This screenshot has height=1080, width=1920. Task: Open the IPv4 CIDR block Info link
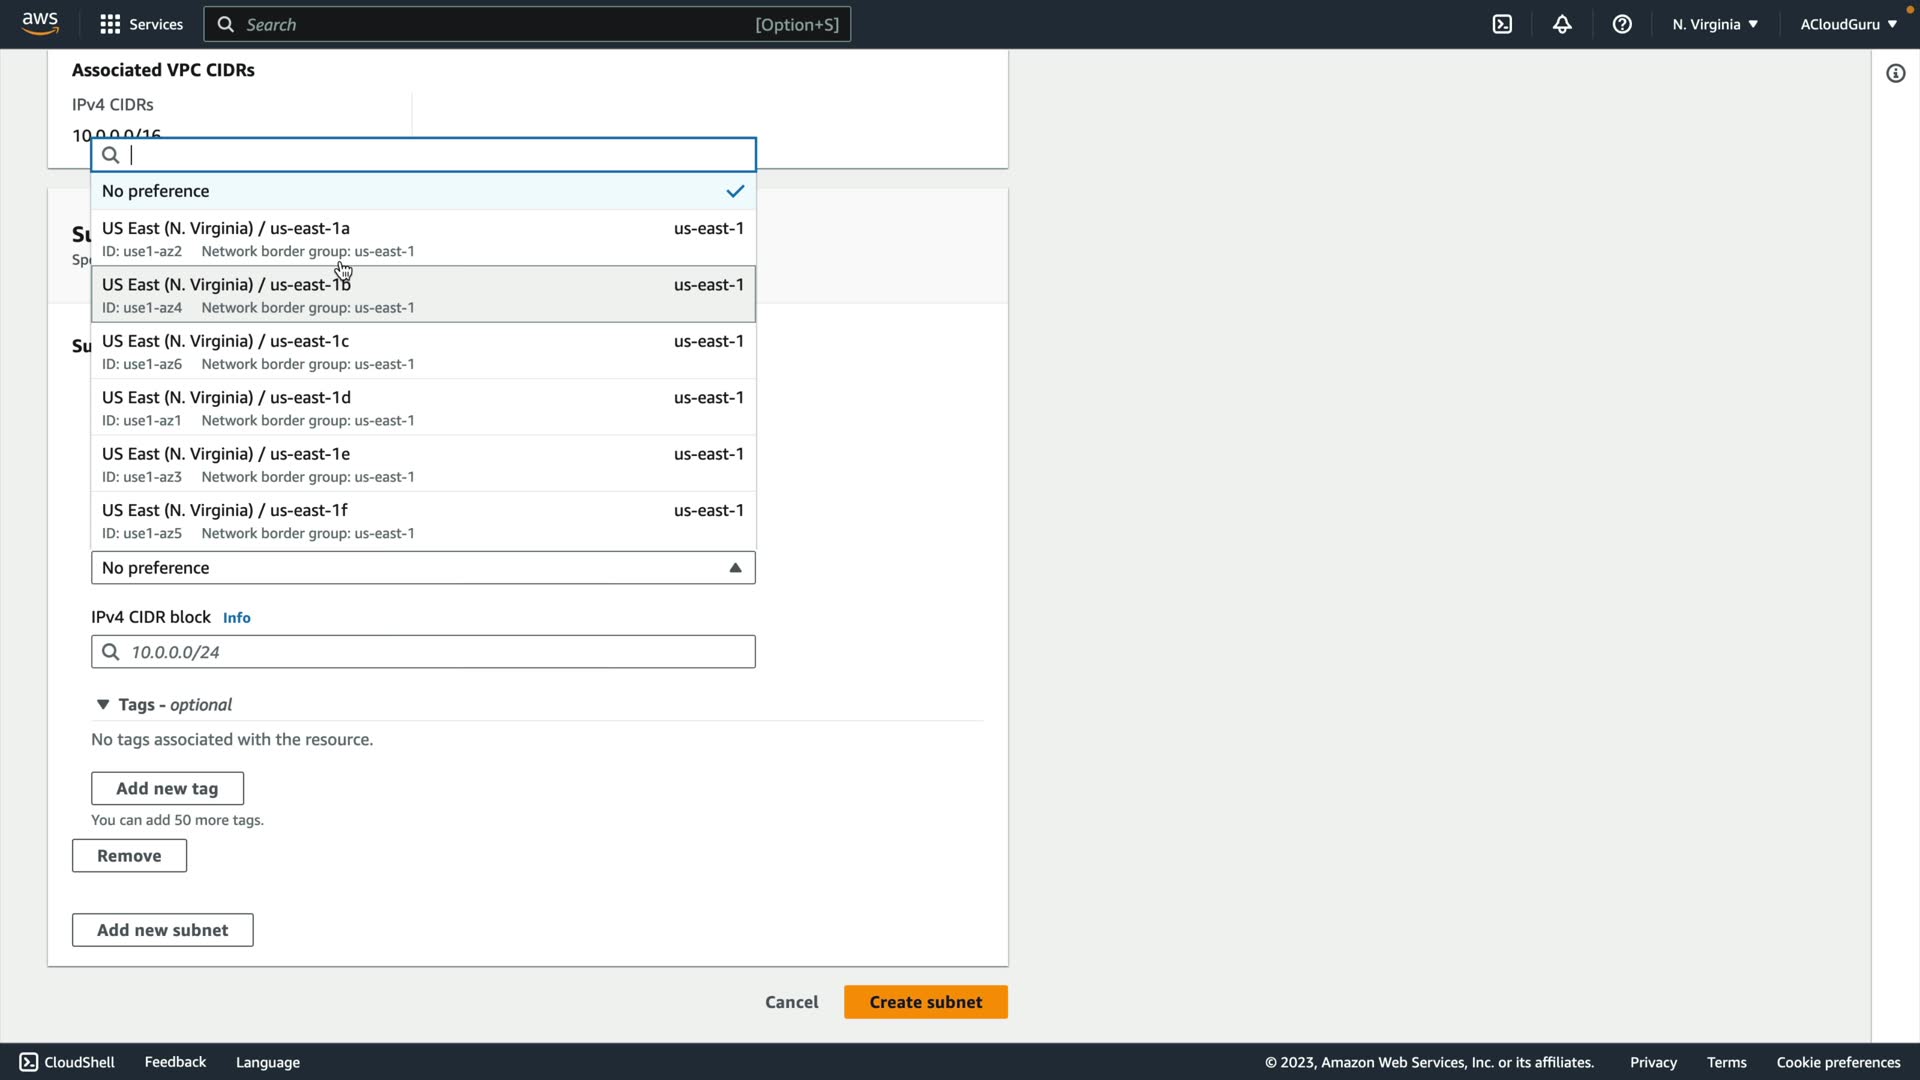pos(236,618)
